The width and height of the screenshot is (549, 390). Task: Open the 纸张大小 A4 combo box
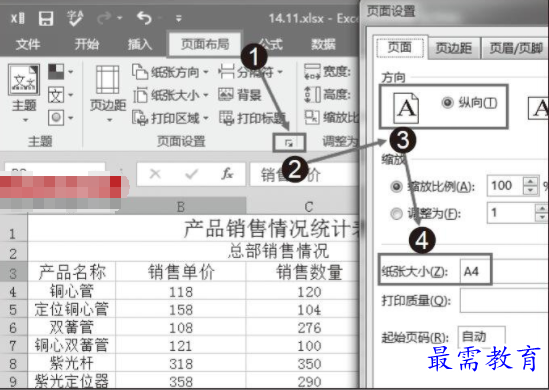click(503, 271)
